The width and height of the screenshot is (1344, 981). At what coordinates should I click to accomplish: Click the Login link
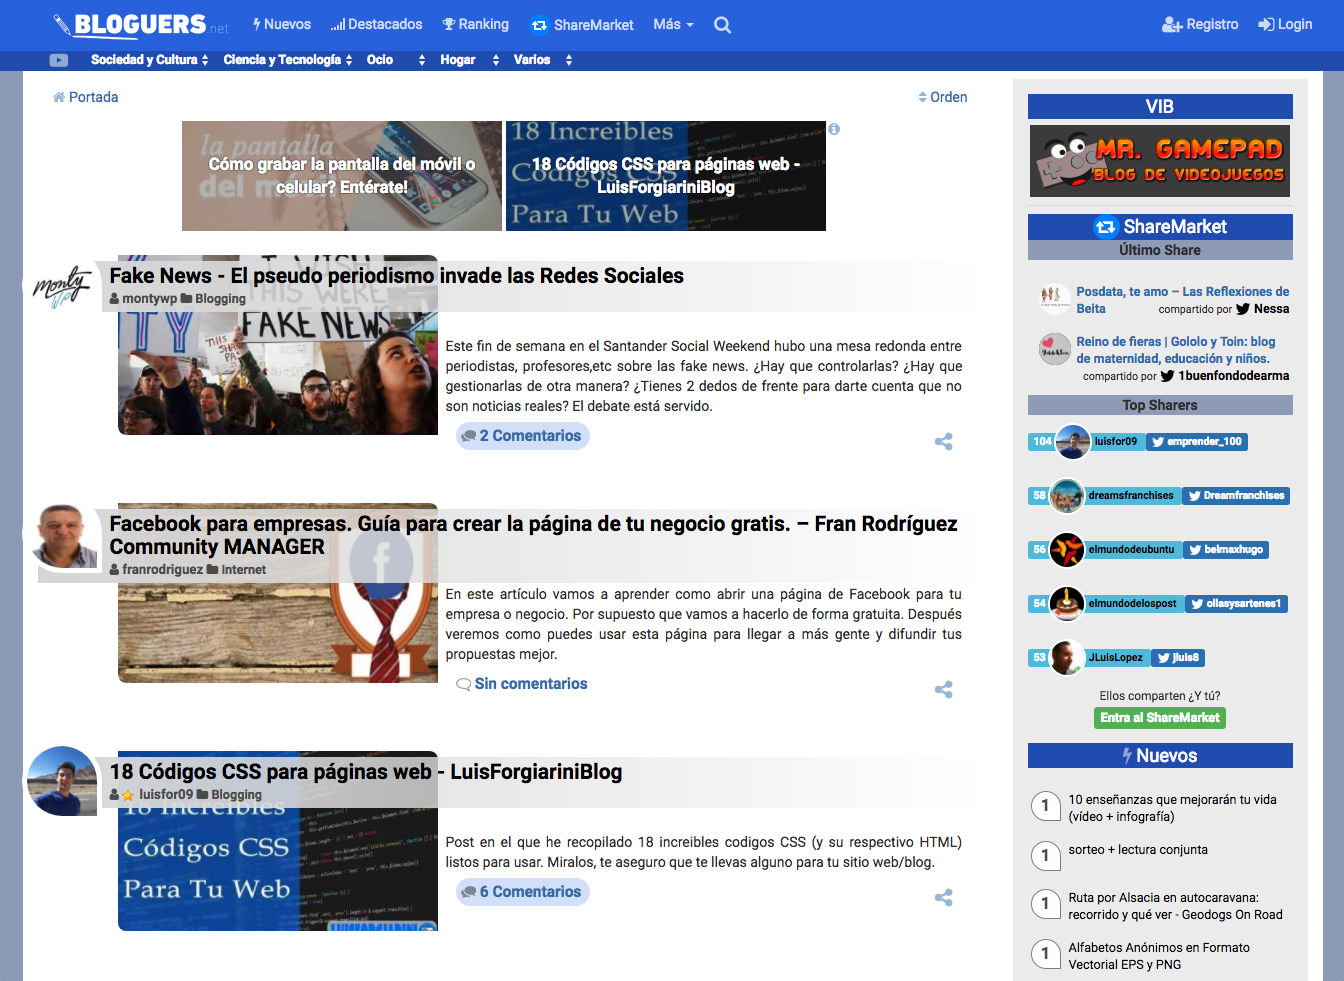coord(1285,24)
